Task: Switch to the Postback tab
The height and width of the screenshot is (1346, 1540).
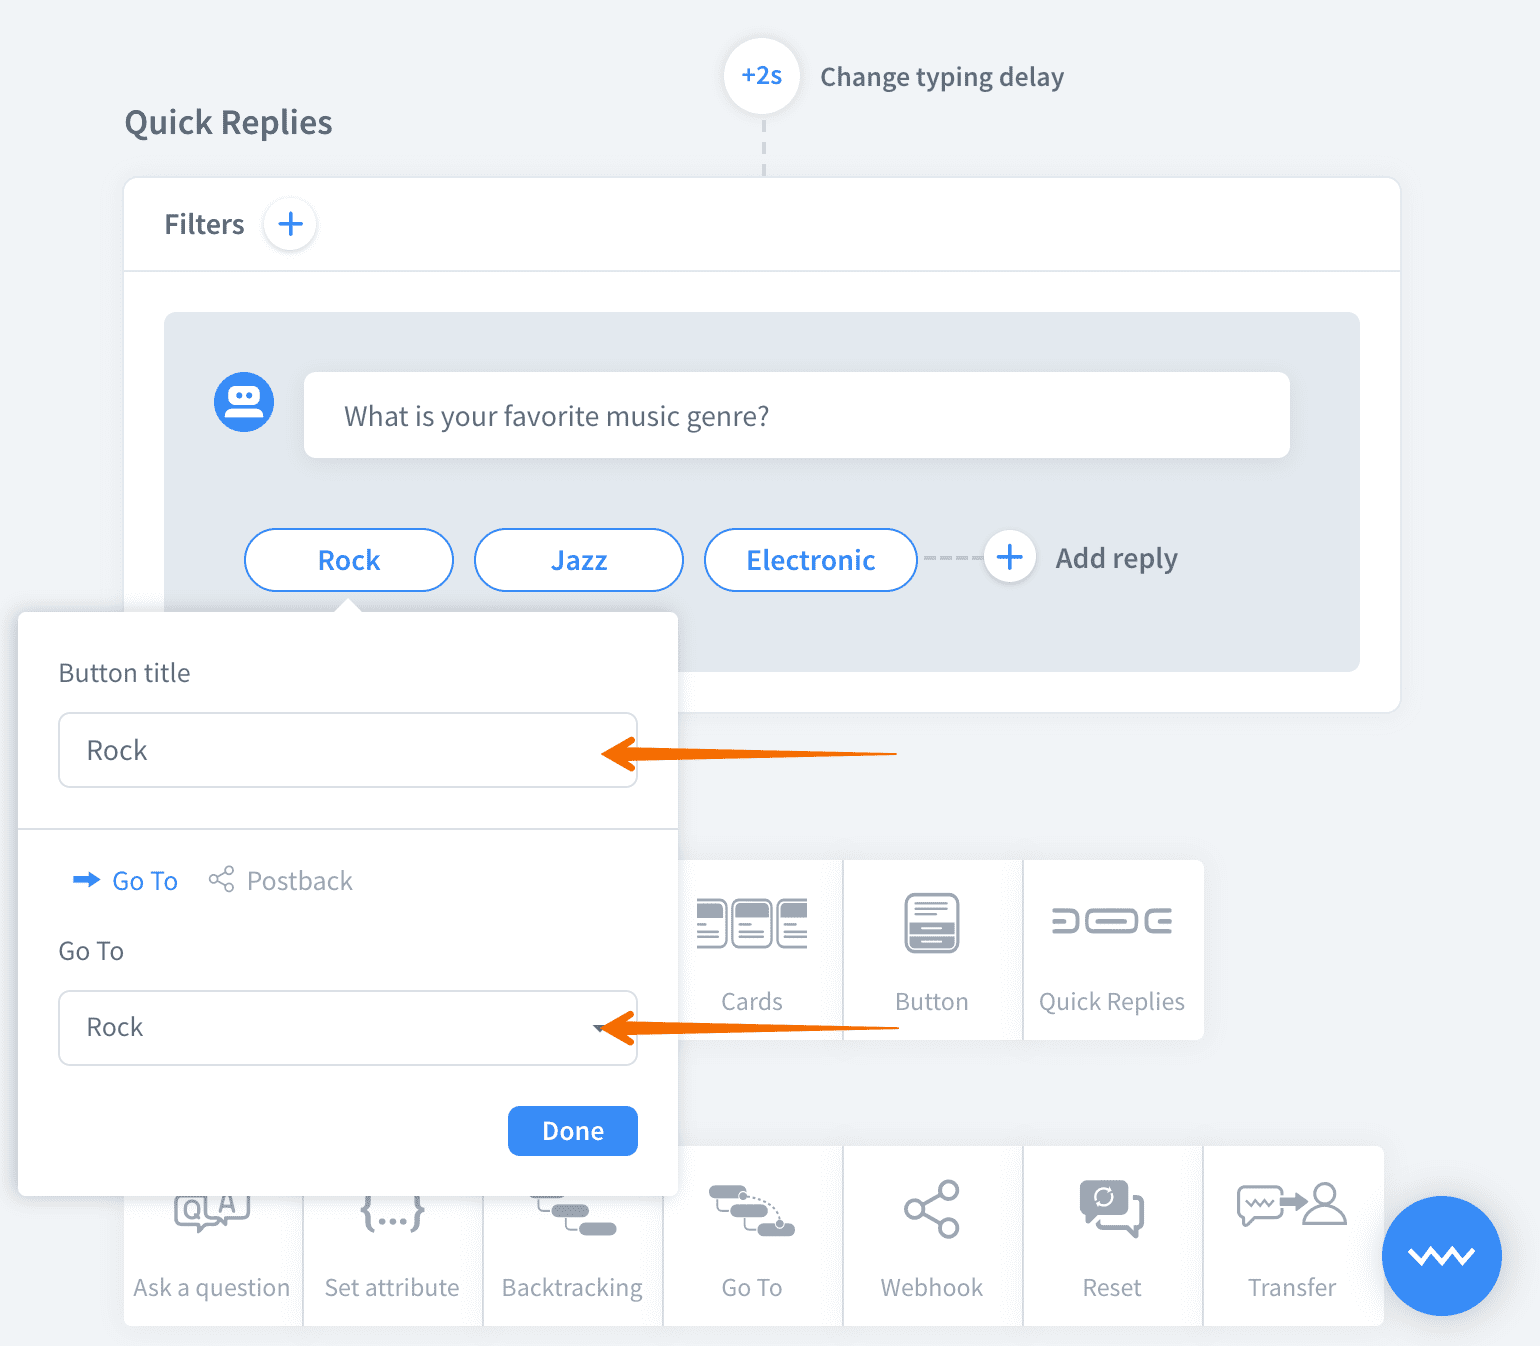Action: click(x=281, y=881)
